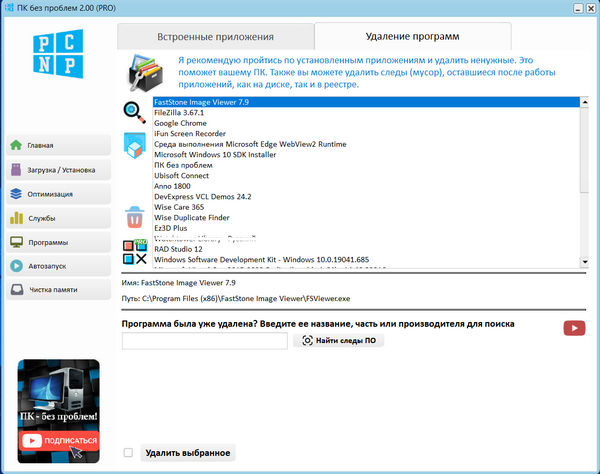Tick the checkbox beside Удалить выбранное

pyautogui.click(x=128, y=453)
